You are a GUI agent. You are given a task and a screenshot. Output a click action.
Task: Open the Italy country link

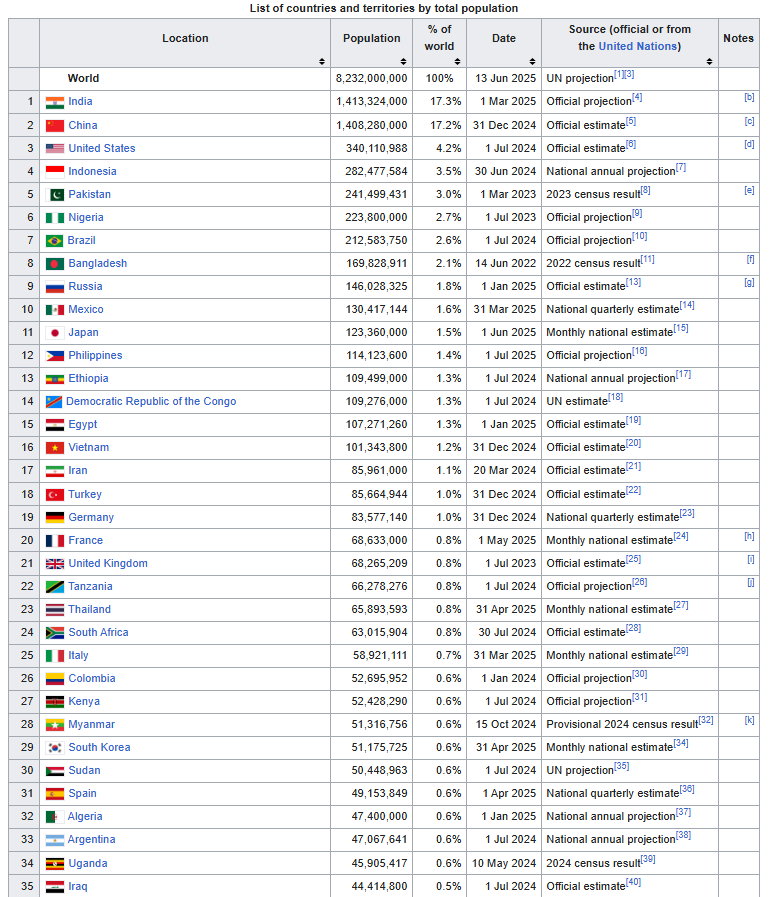[x=78, y=655]
